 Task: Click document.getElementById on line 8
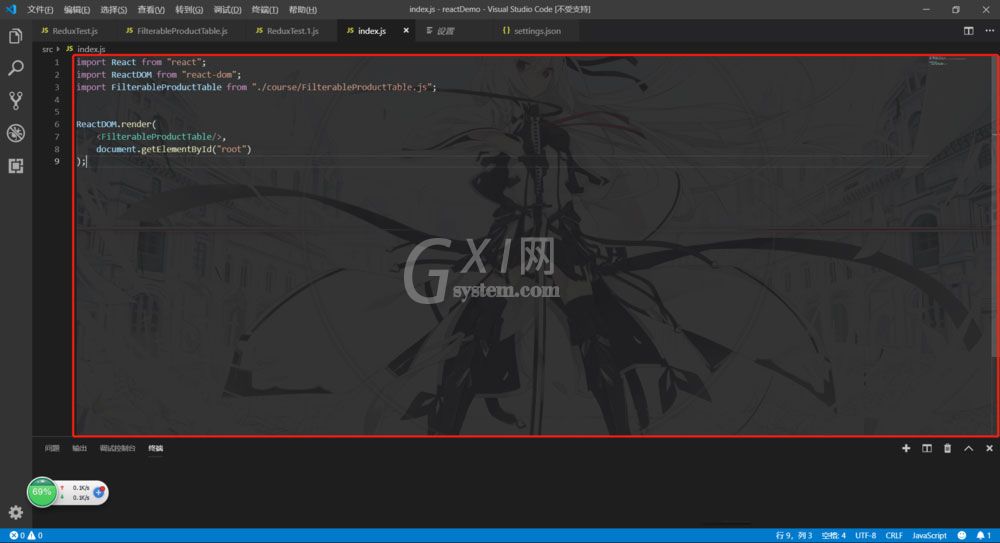[x=154, y=149]
